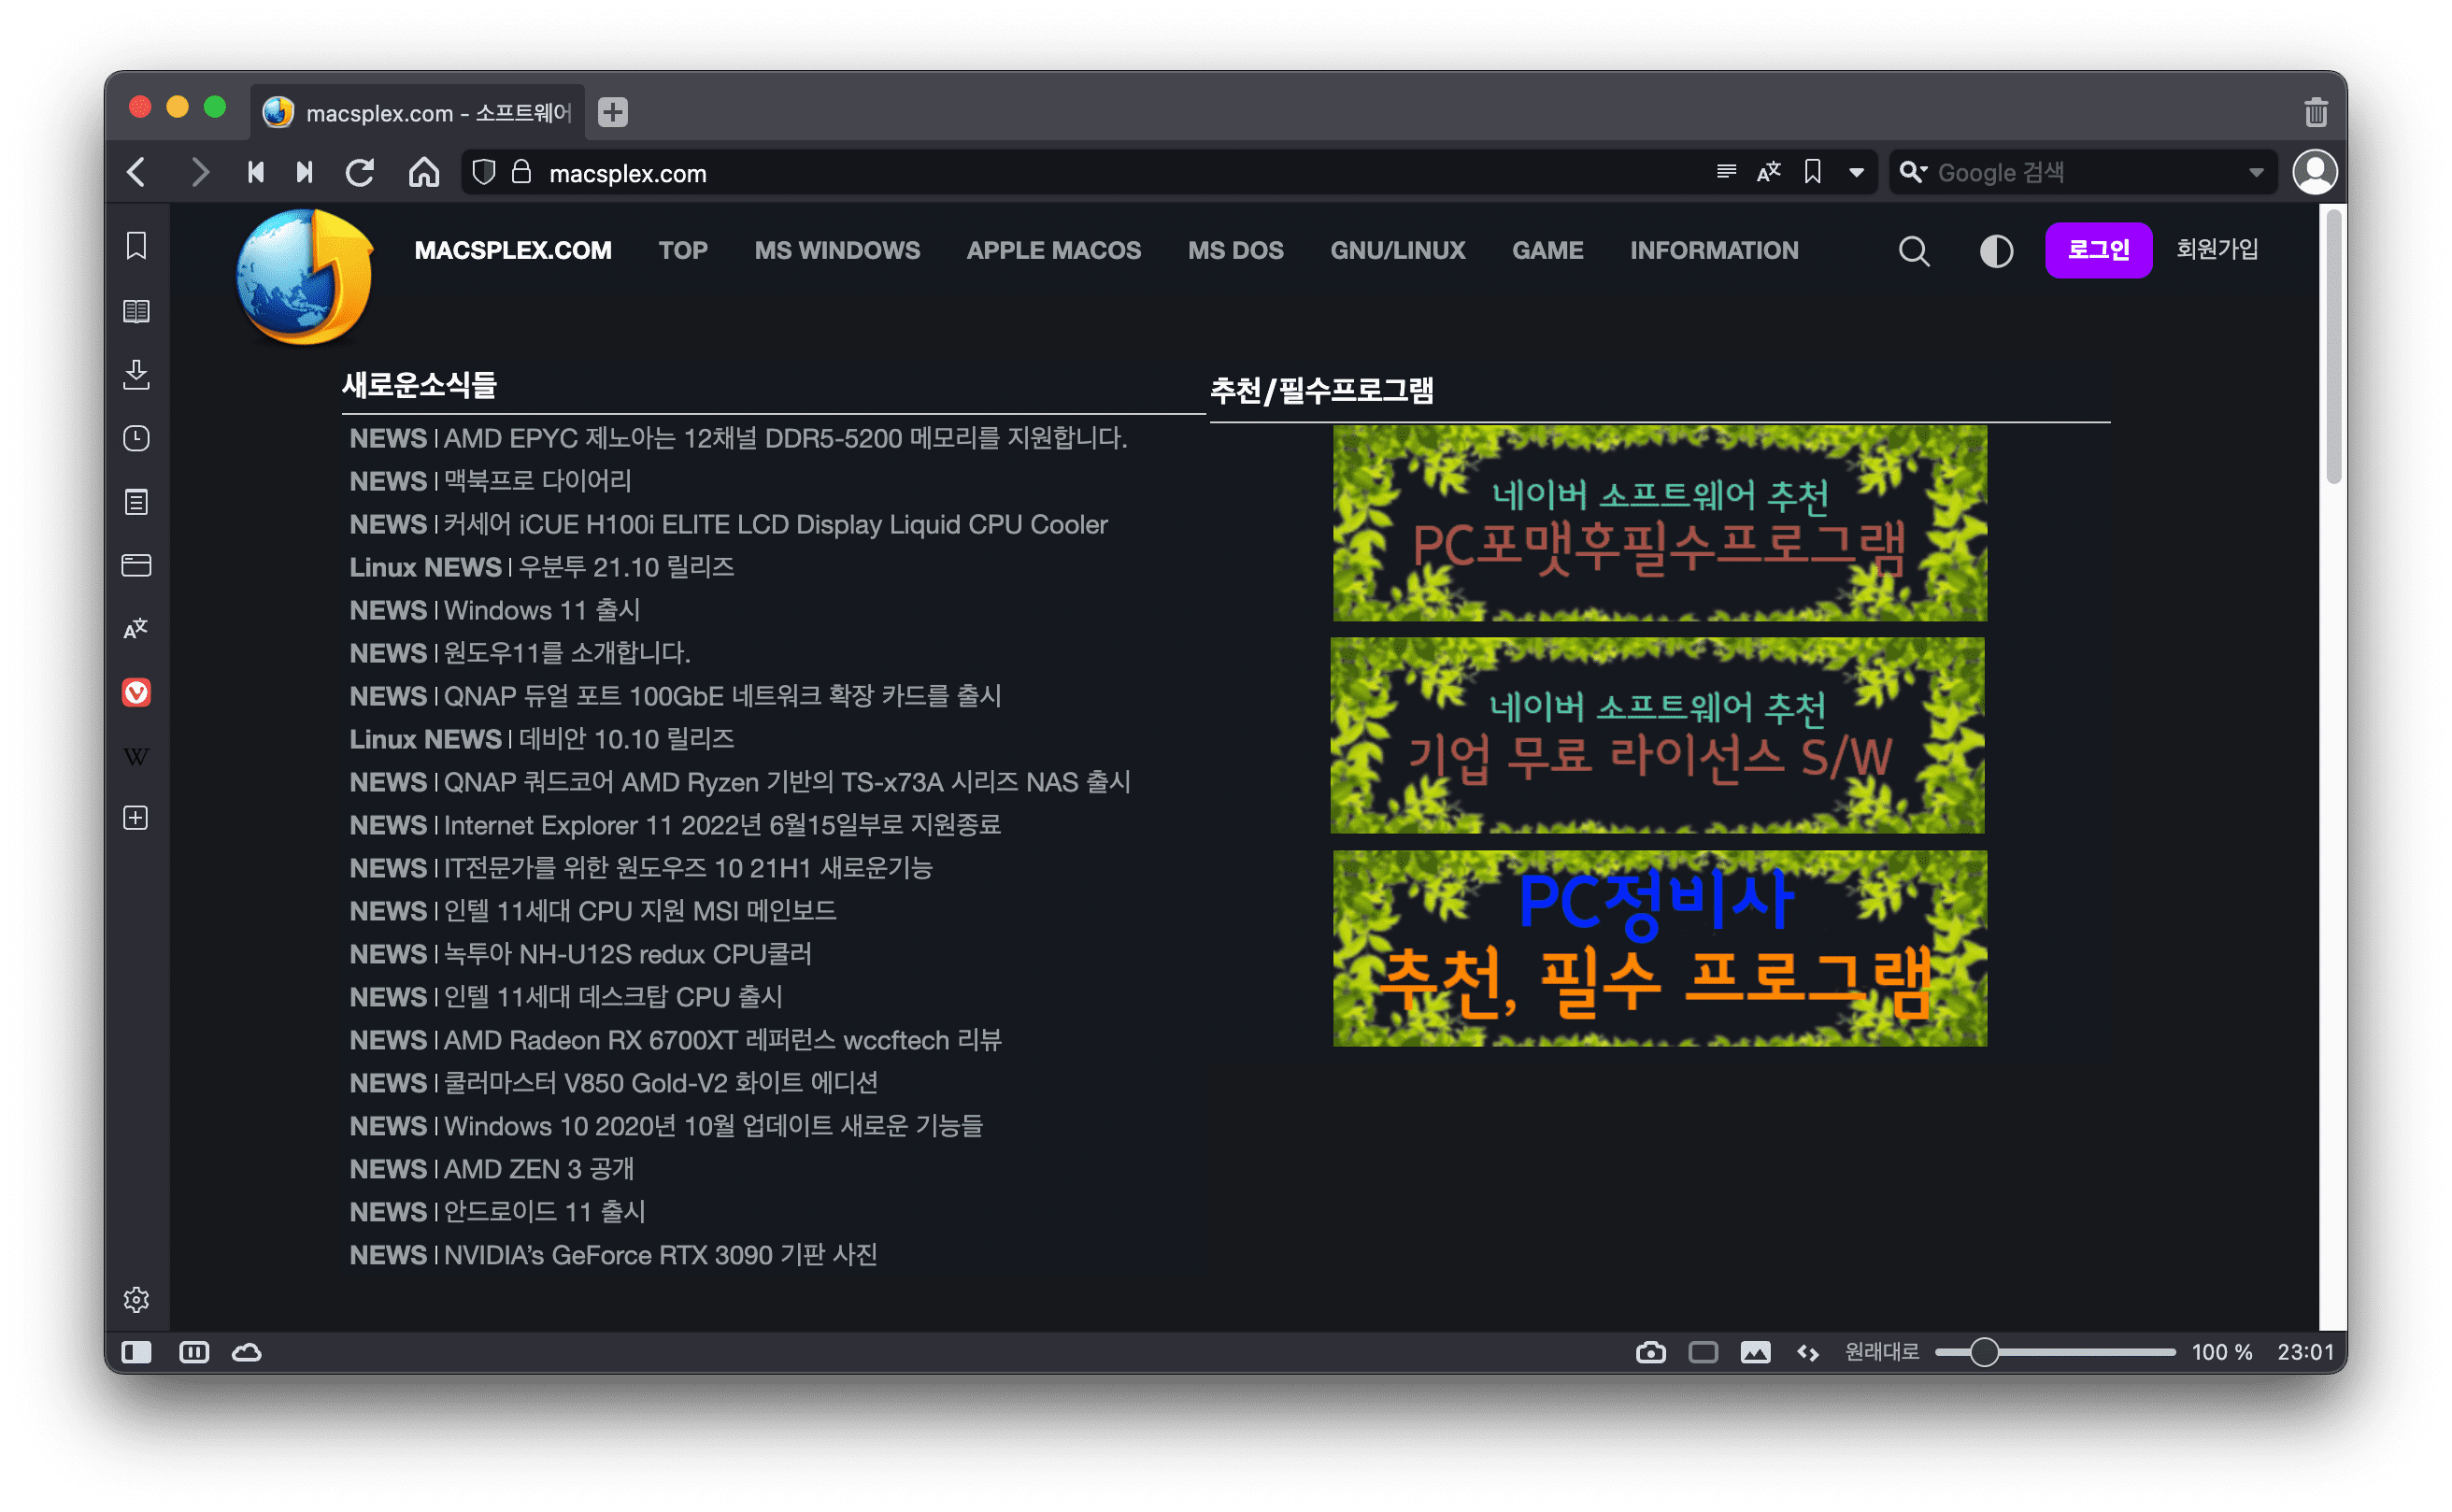Viewport: 2452px width, 1512px height.
Task: Expand the search field history dropdown
Action: point(2256,172)
